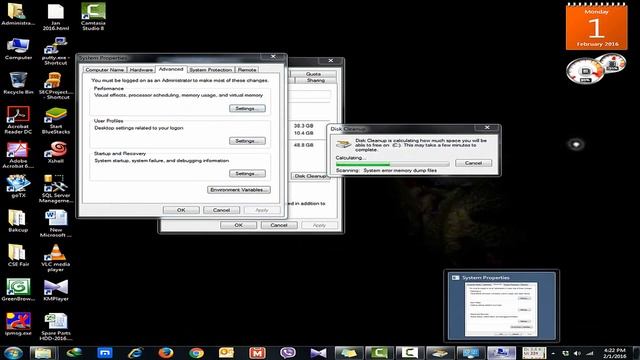Screen dimensions: 640x360
Task: Show hidden tray icons arrow
Action: pyautogui.click(x=553, y=353)
